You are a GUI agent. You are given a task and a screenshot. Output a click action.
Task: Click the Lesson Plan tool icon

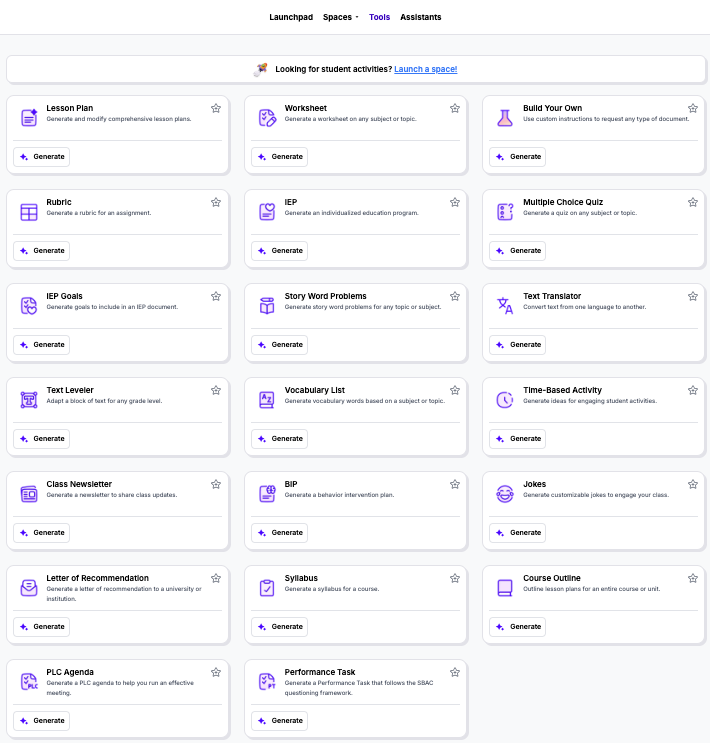(x=29, y=117)
